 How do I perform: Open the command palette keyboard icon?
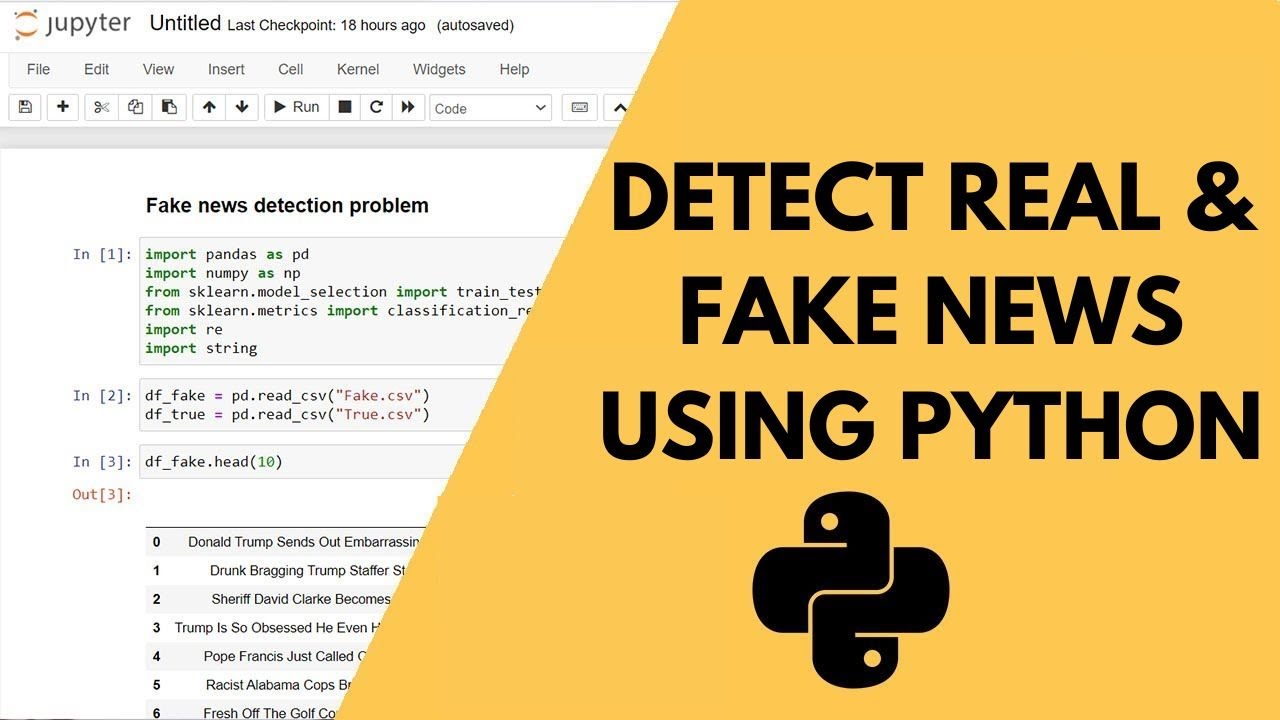[580, 107]
